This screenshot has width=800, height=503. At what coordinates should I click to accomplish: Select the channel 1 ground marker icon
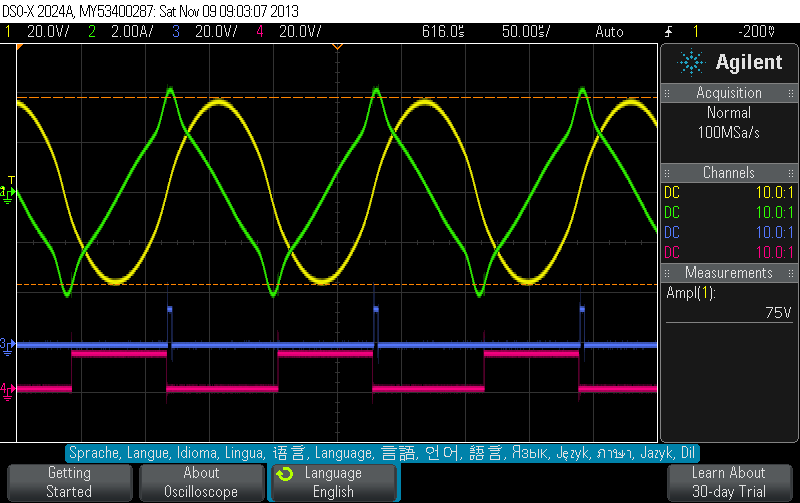[8, 193]
